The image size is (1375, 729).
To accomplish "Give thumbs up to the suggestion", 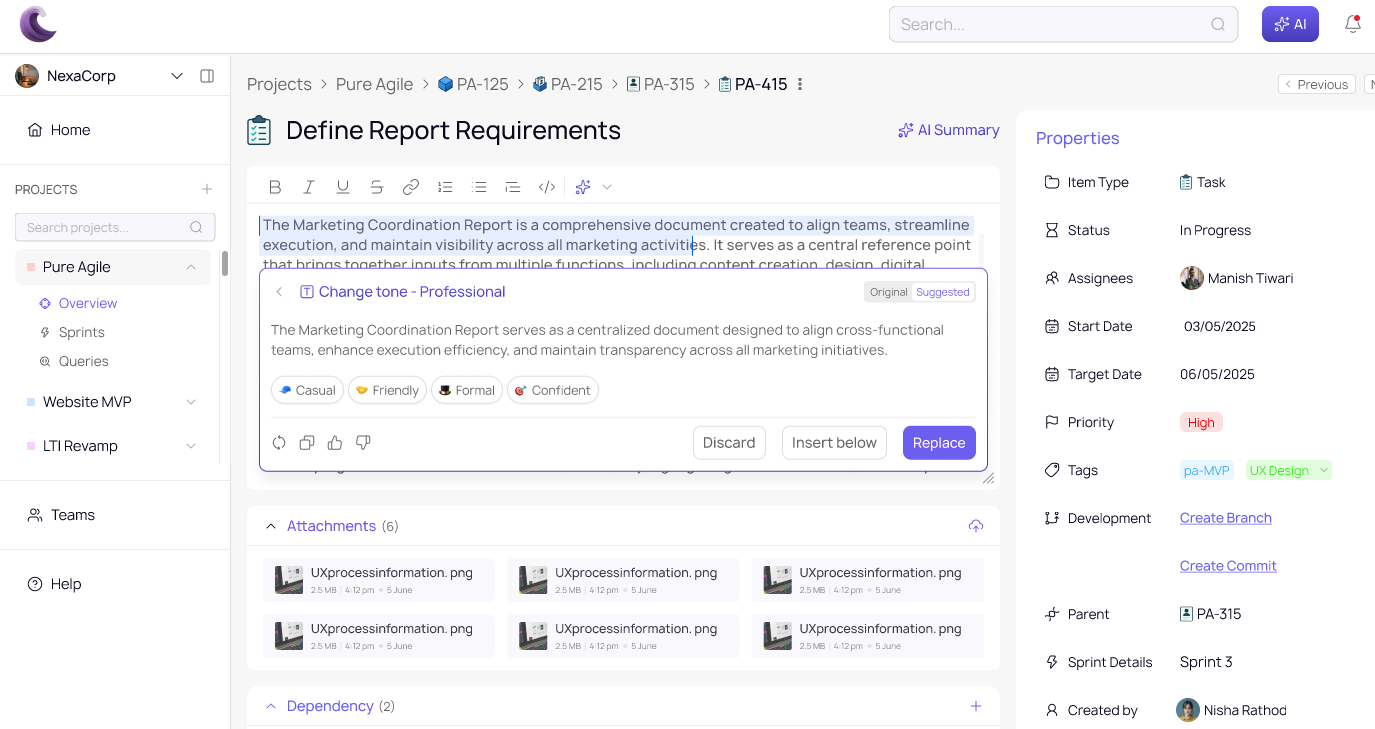I will coord(335,443).
